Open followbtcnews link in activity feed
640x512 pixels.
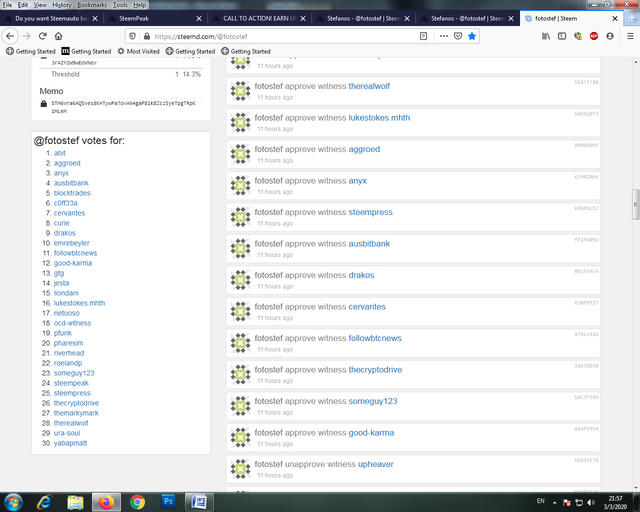(375, 338)
